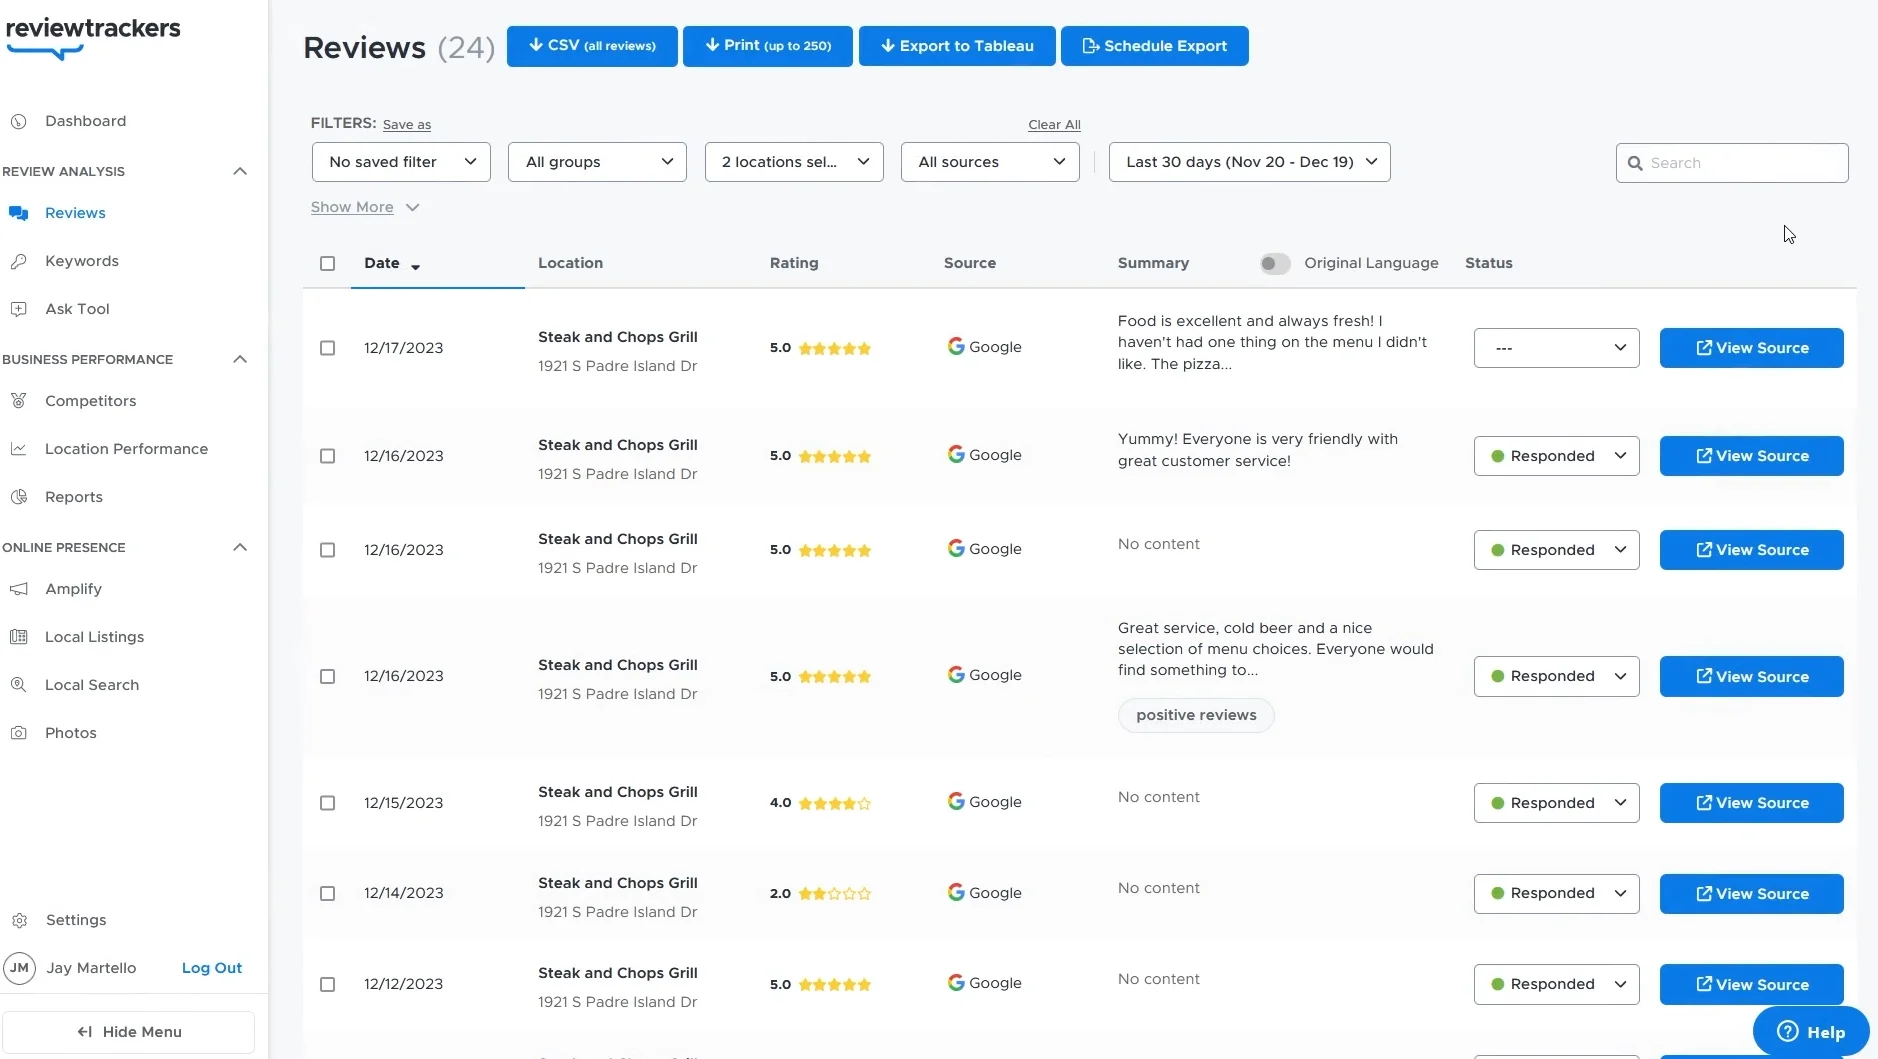This screenshot has width=1878, height=1059.
Task: Collapse the Review Analysis section
Action: pyautogui.click(x=239, y=171)
